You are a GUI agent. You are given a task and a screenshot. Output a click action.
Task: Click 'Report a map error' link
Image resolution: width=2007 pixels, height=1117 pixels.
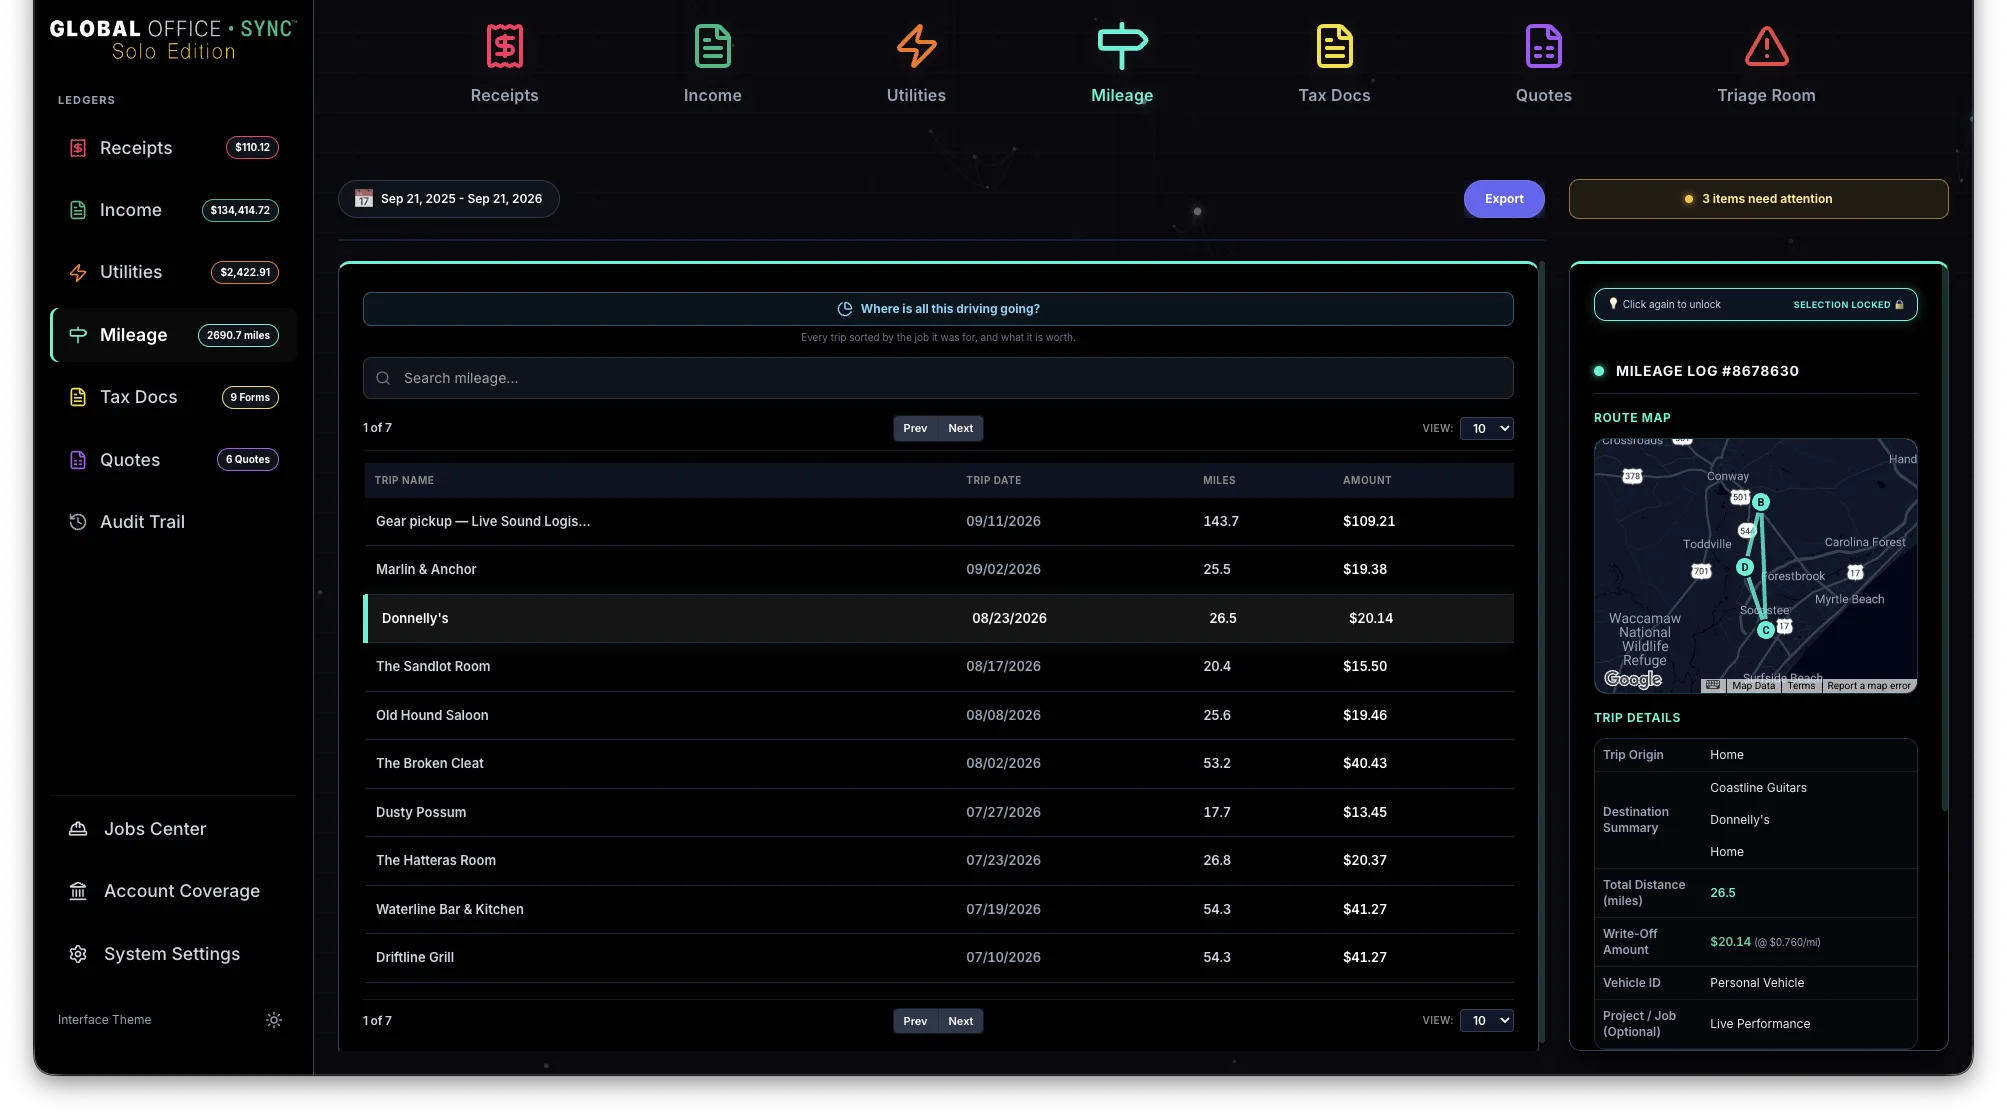(1868, 686)
